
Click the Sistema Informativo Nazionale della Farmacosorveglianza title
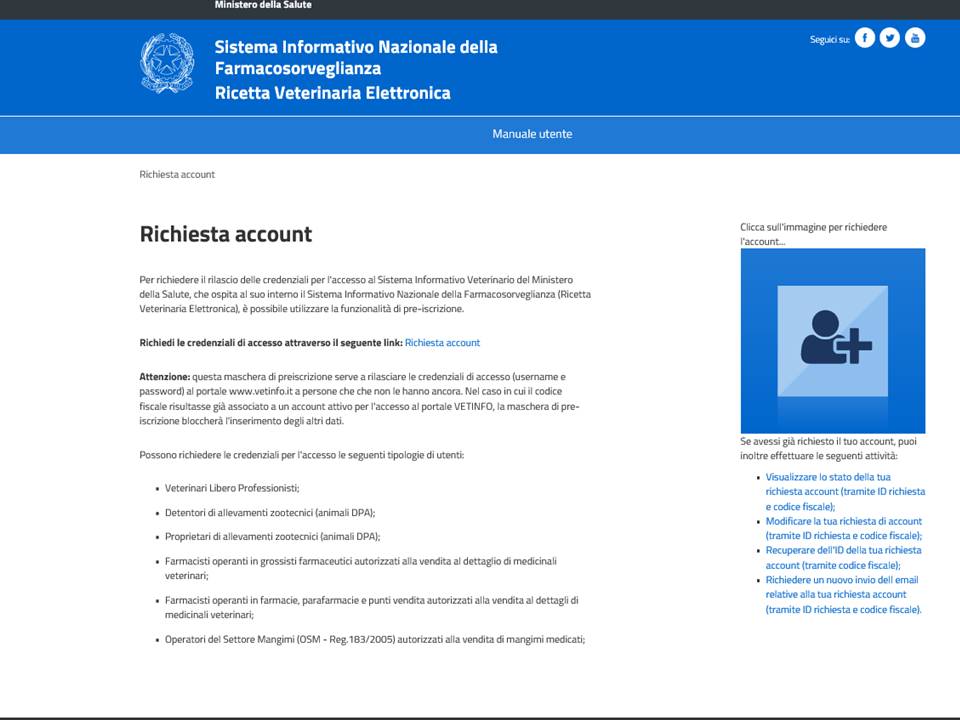tap(355, 58)
